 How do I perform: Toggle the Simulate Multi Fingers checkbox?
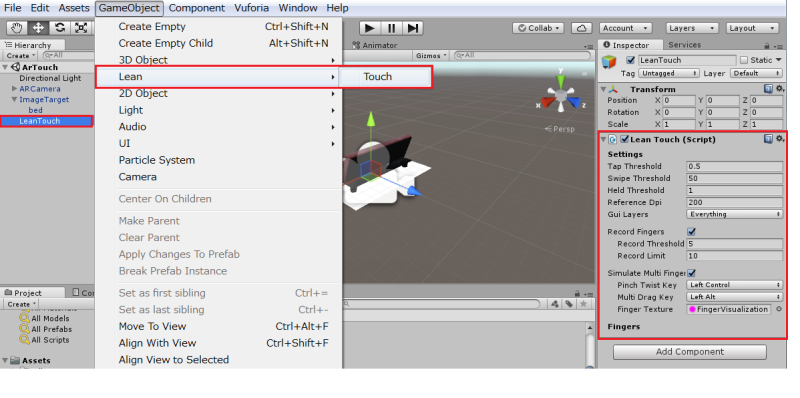click(x=692, y=273)
